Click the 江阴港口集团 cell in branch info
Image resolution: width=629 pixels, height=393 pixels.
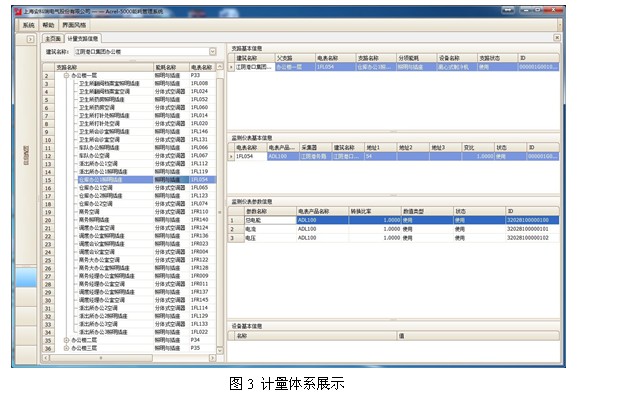pyautogui.click(x=255, y=67)
